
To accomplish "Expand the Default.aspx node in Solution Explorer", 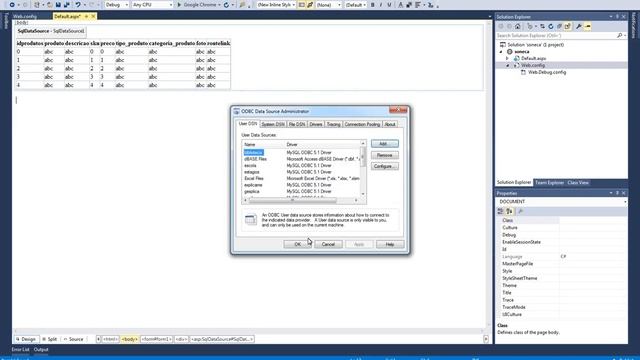I will [x=508, y=58].
